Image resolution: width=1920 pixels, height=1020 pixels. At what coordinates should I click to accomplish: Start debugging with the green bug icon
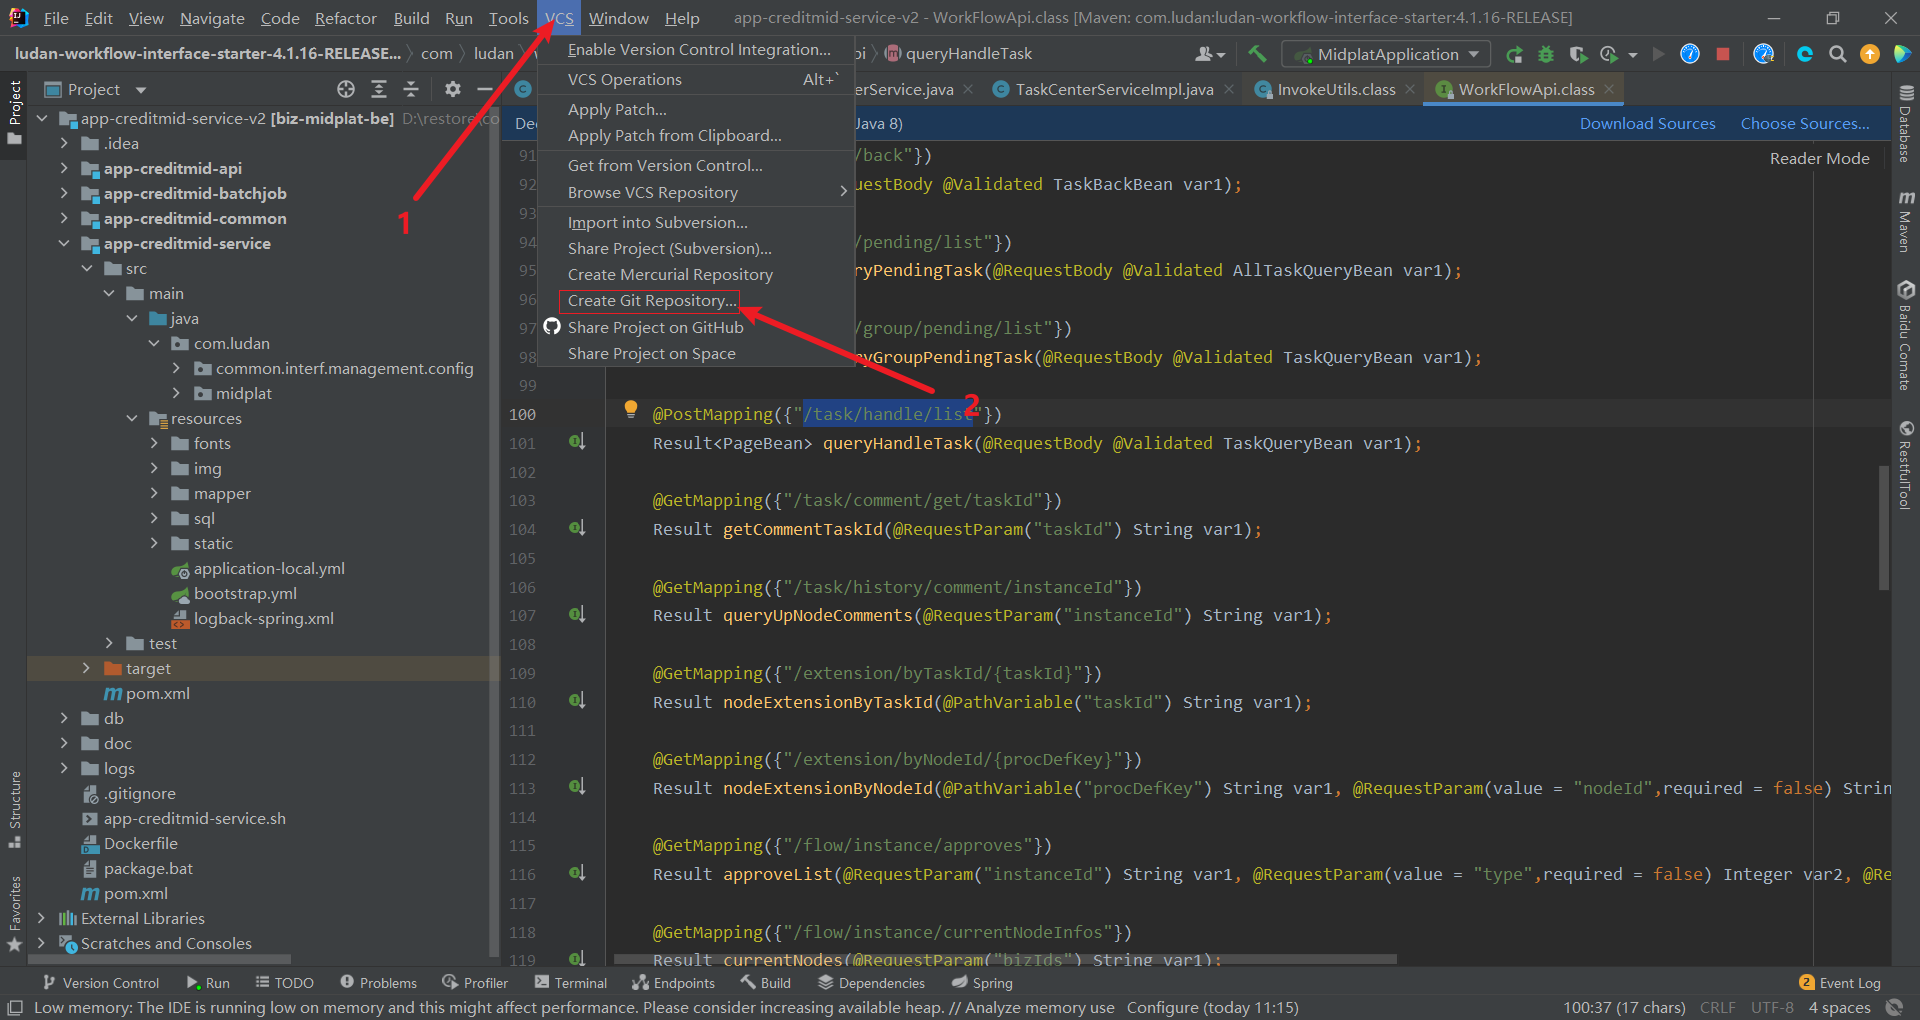(x=1546, y=54)
